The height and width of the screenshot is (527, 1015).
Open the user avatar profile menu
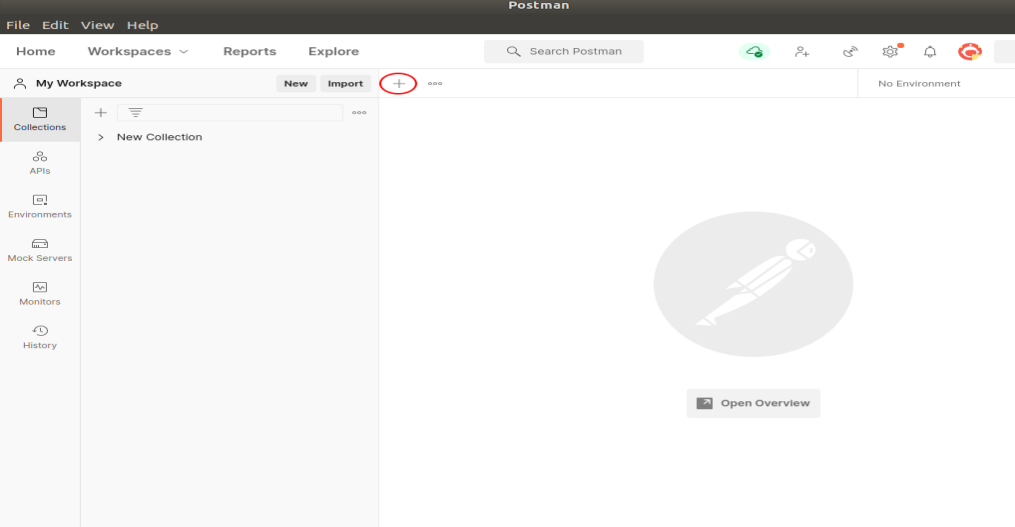coord(970,52)
